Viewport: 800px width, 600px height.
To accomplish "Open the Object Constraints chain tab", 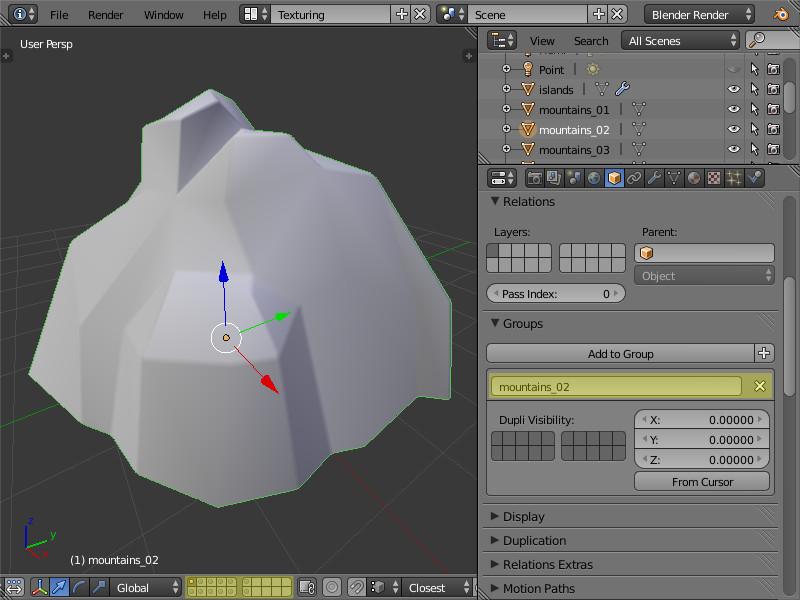I will click(634, 178).
